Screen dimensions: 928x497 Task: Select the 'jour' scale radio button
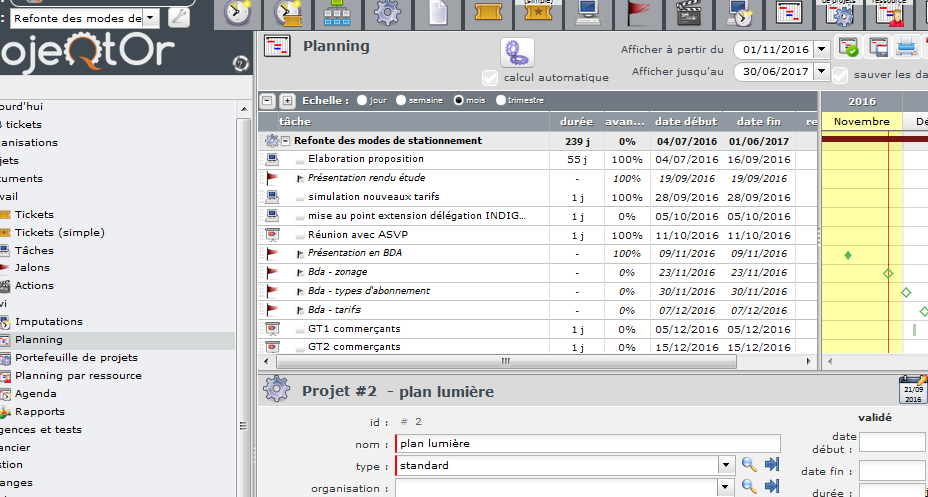[362, 100]
